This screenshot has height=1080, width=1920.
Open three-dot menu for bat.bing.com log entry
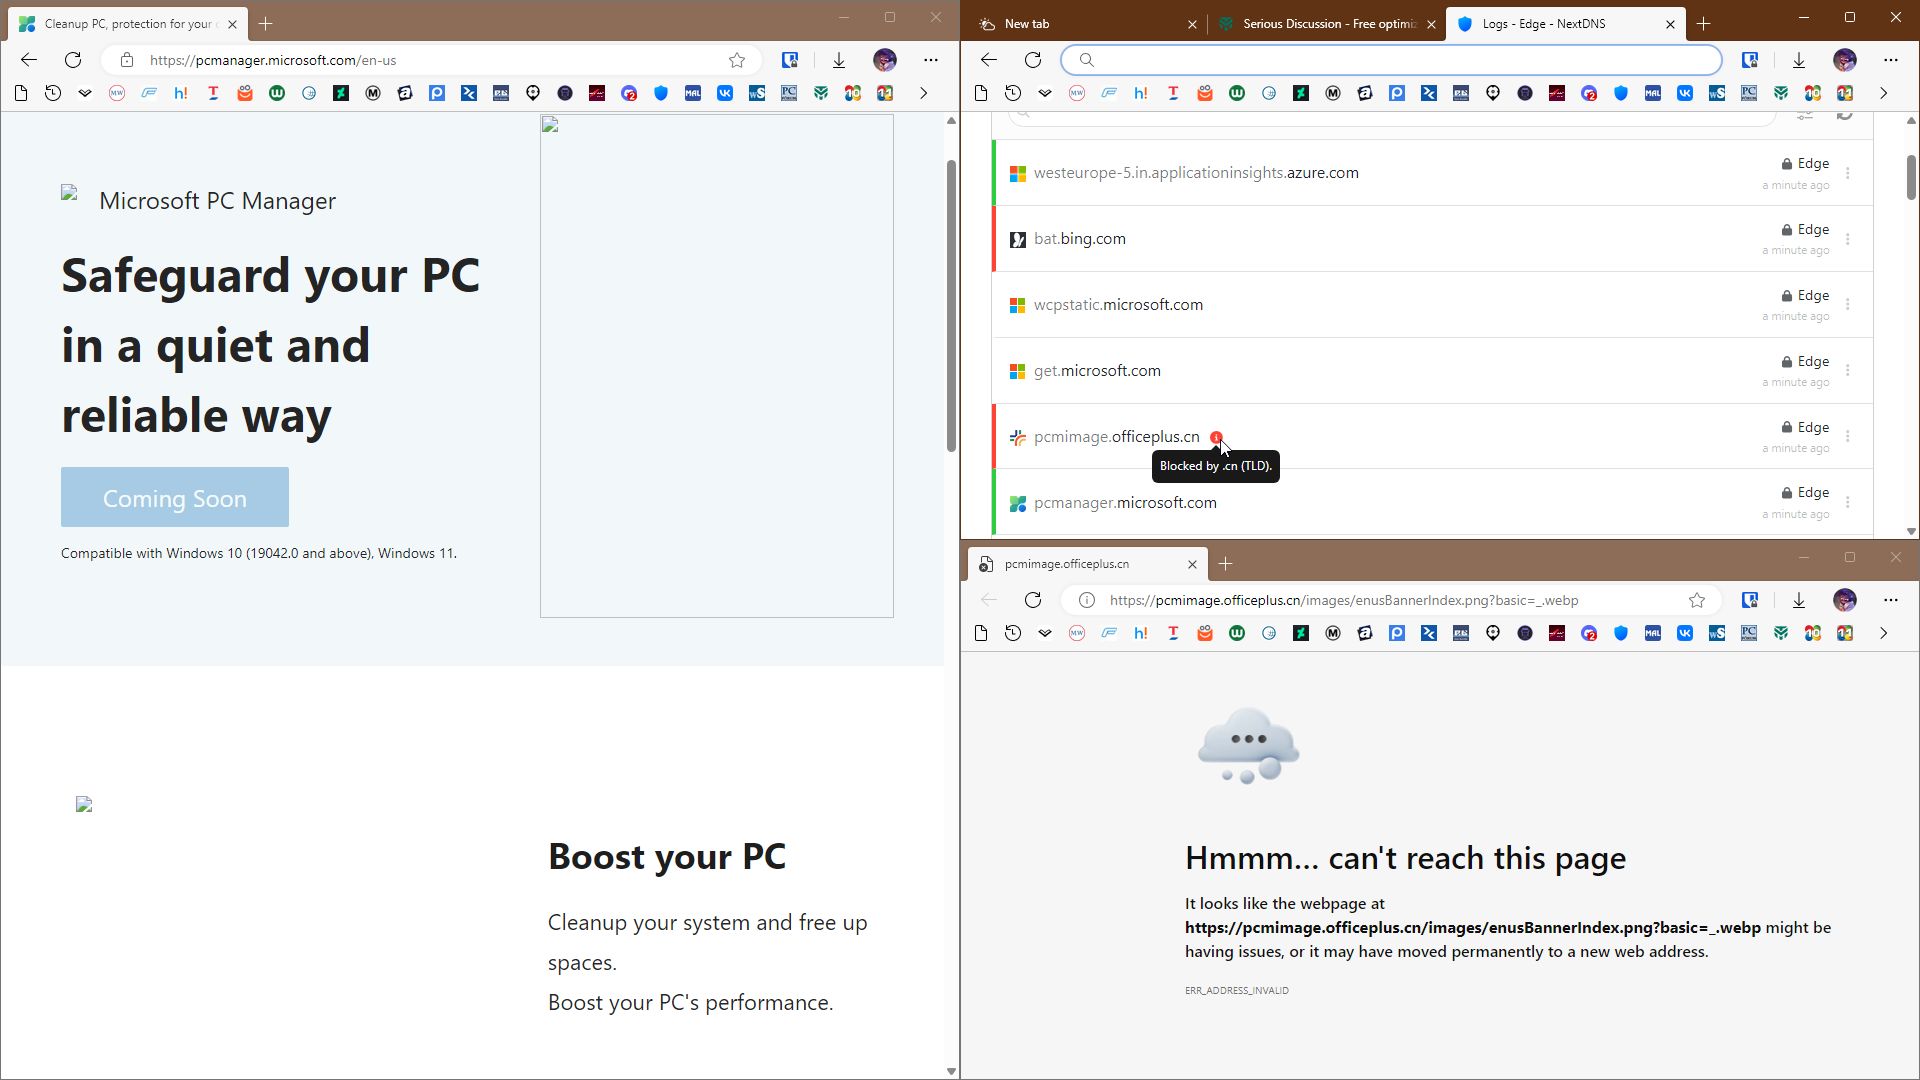(1847, 239)
